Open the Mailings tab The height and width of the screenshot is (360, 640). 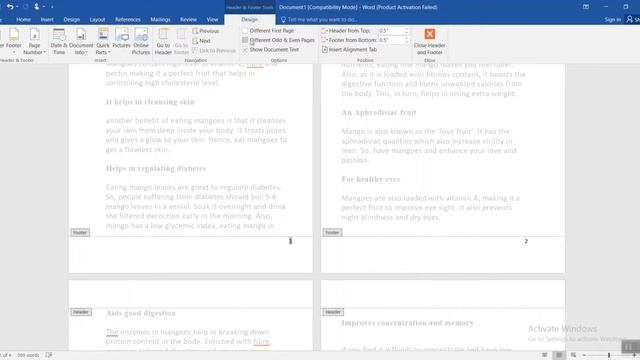(160, 20)
